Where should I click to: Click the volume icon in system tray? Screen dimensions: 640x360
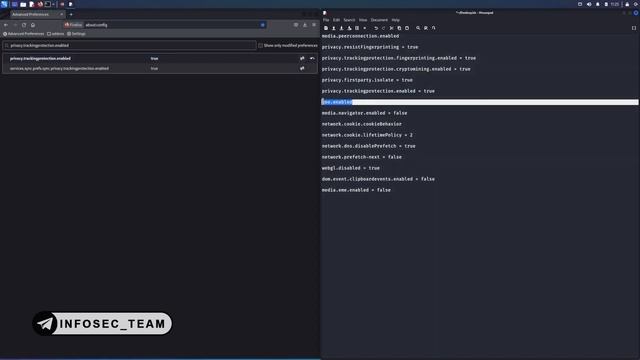coord(589,4)
